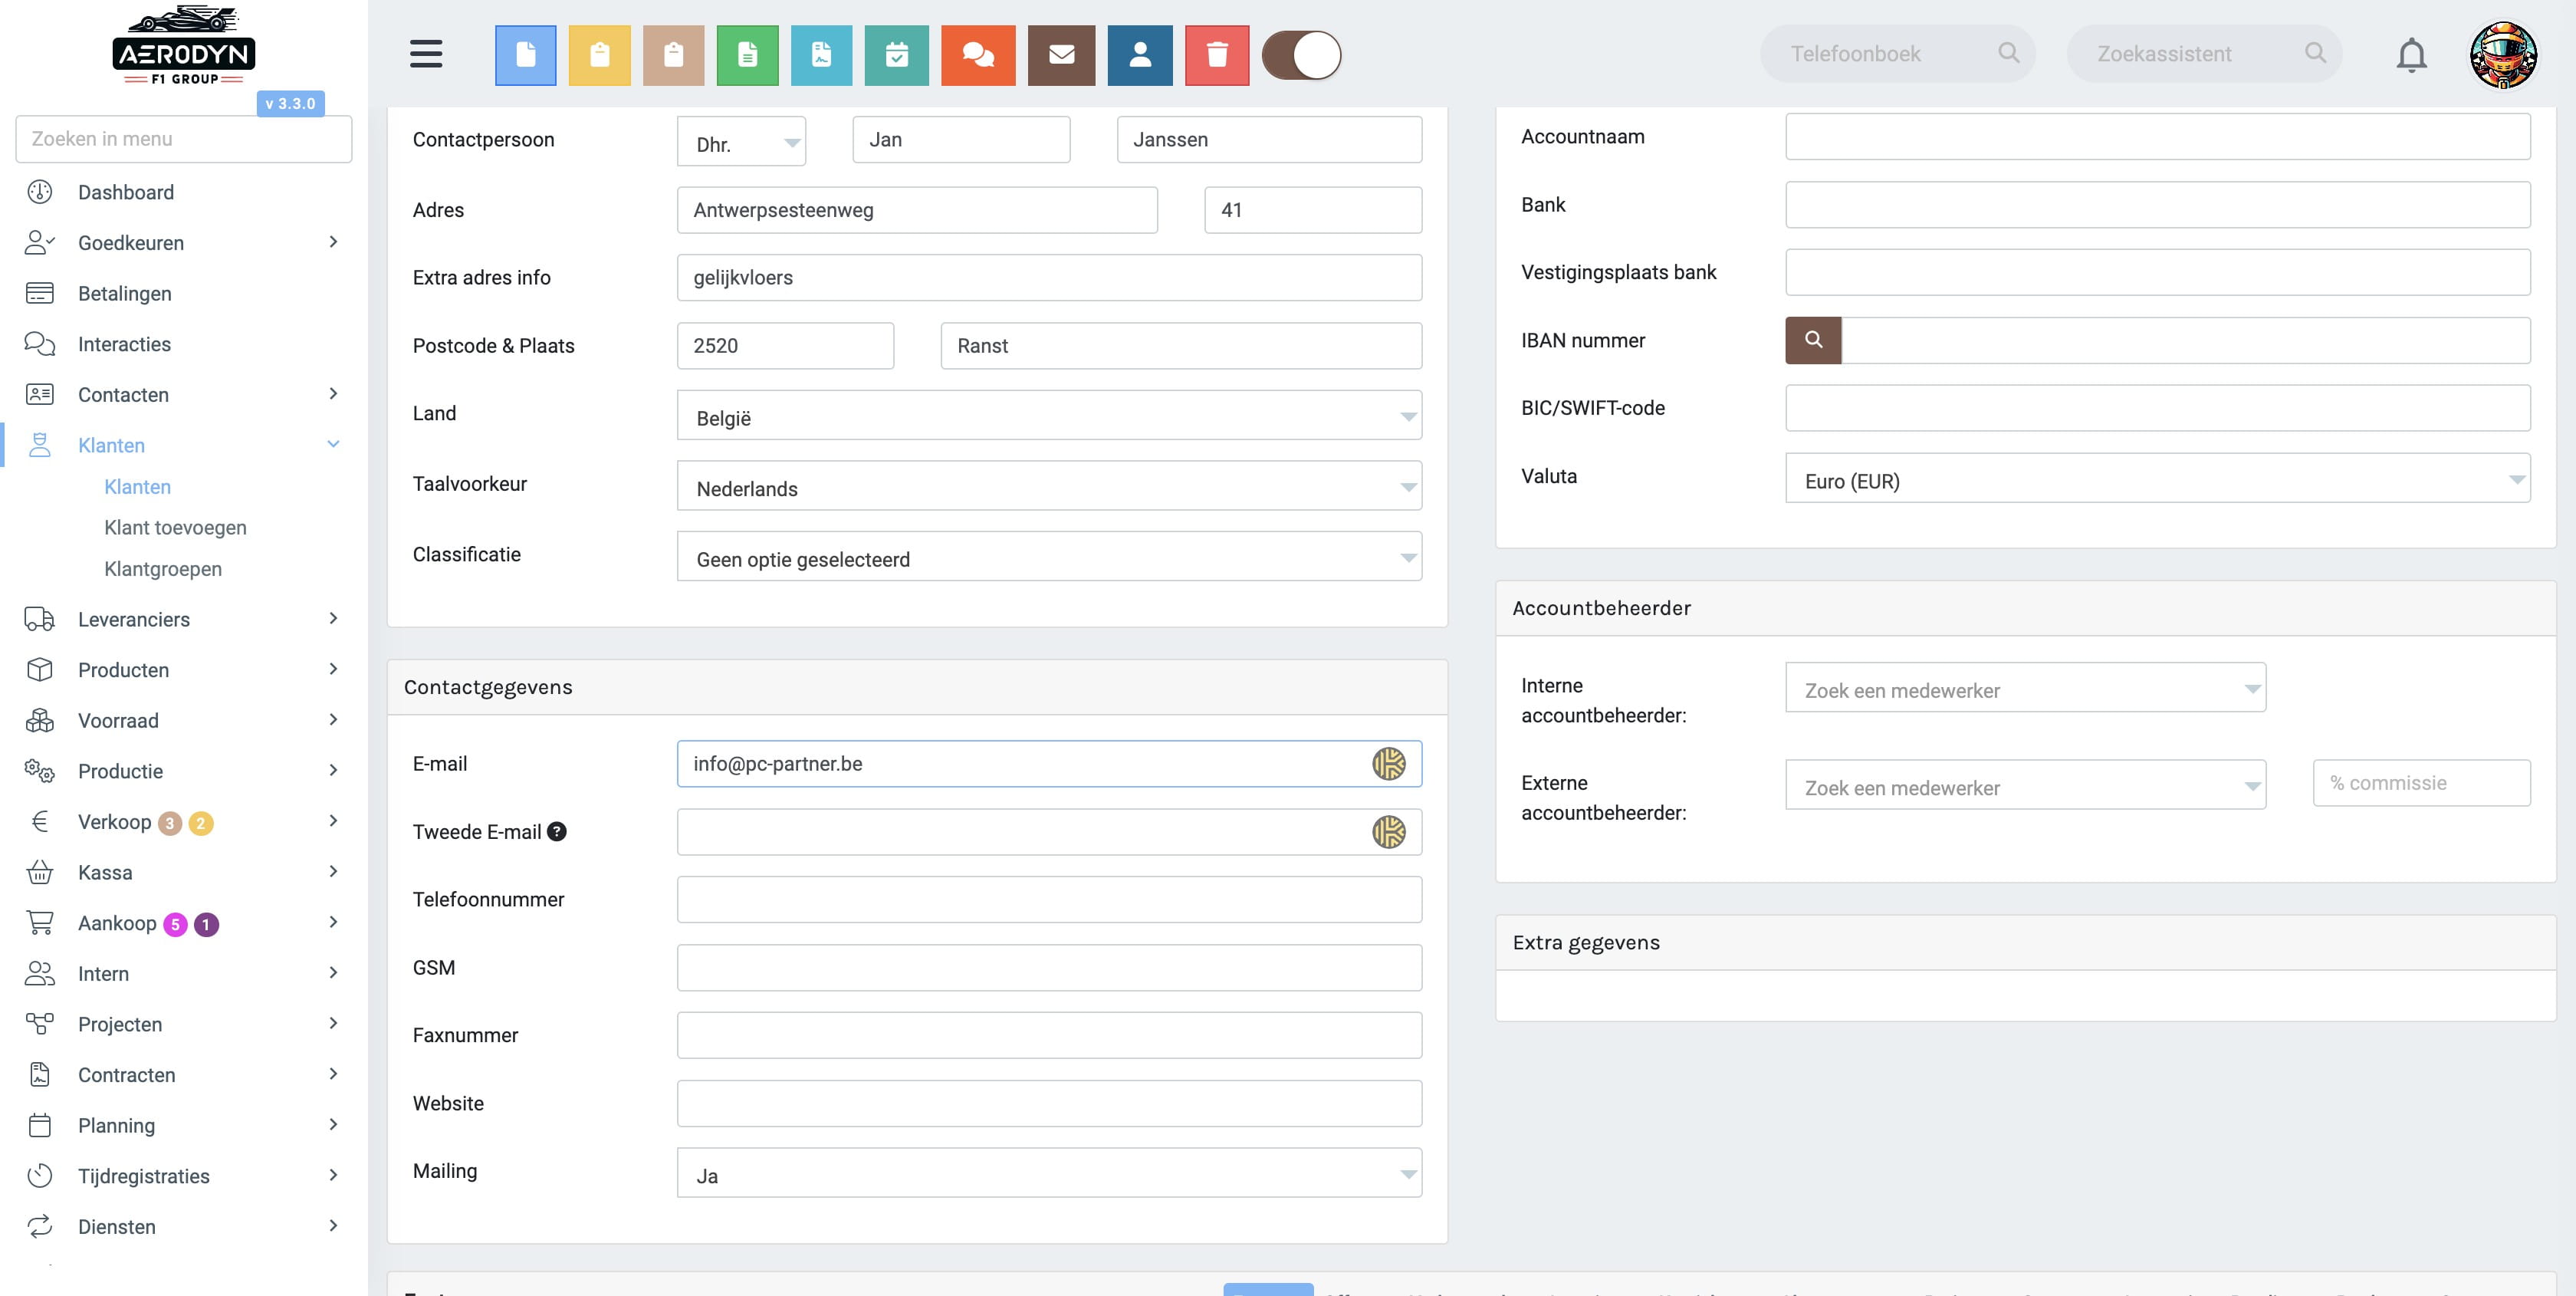The image size is (2576, 1296).
Task: Expand the Verkoop menu
Action: 184,822
